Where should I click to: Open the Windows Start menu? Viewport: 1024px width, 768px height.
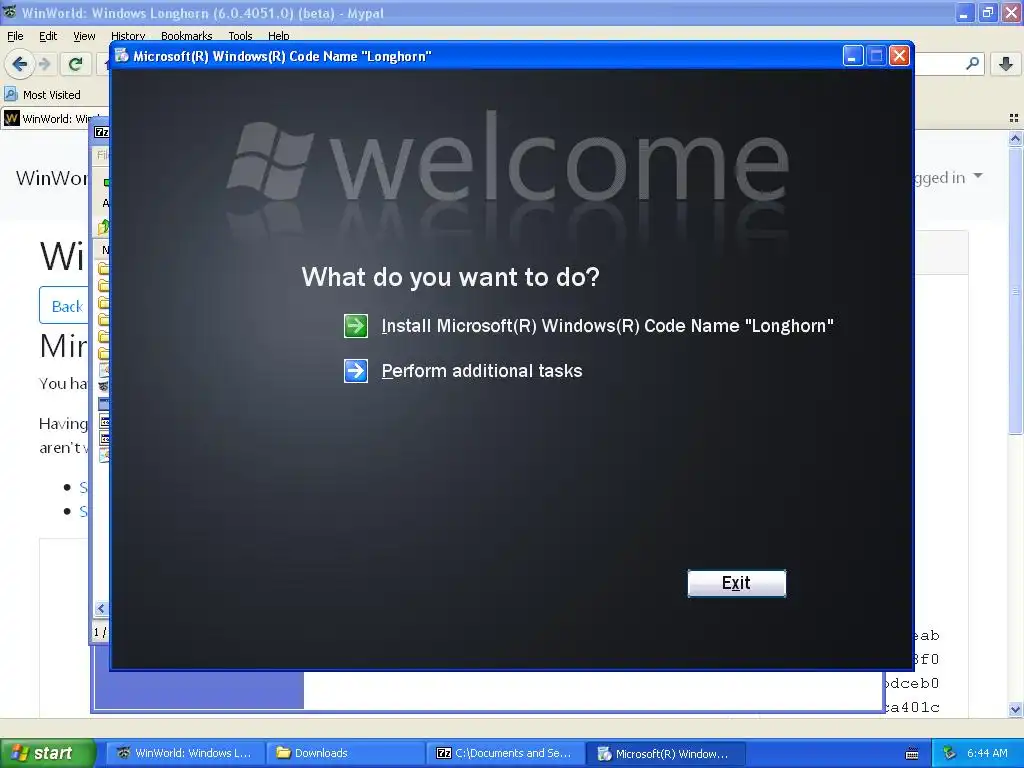[47, 753]
